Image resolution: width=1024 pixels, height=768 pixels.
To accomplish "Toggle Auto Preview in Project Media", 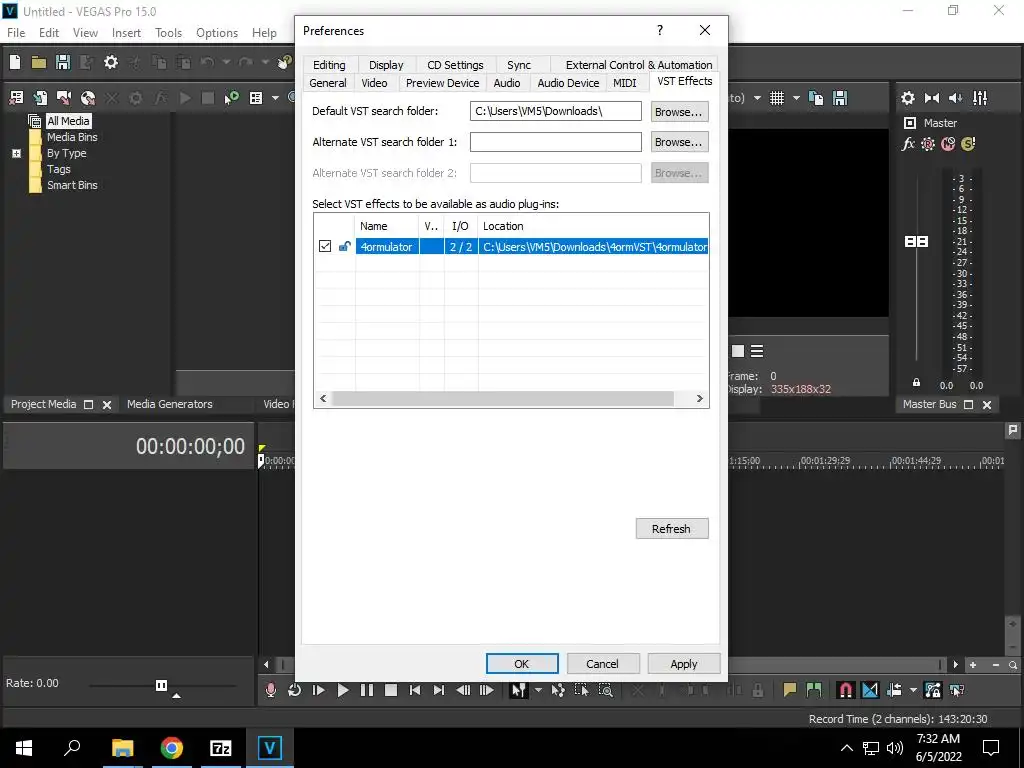I will coord(231,98).
